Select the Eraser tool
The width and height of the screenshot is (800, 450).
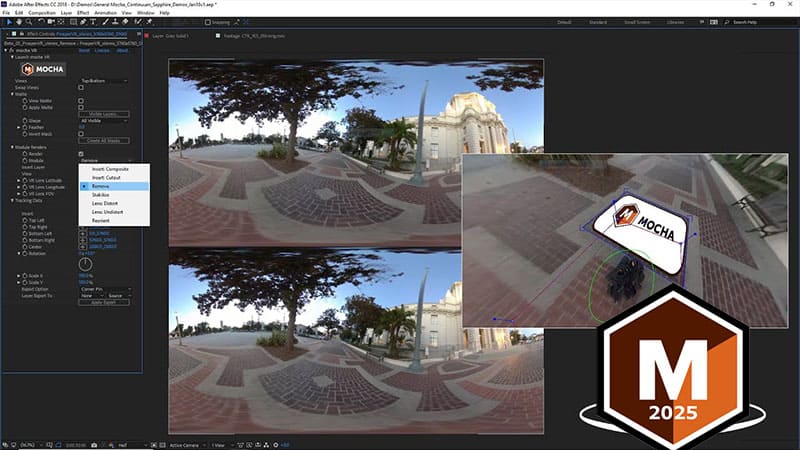tap(125, 22)
